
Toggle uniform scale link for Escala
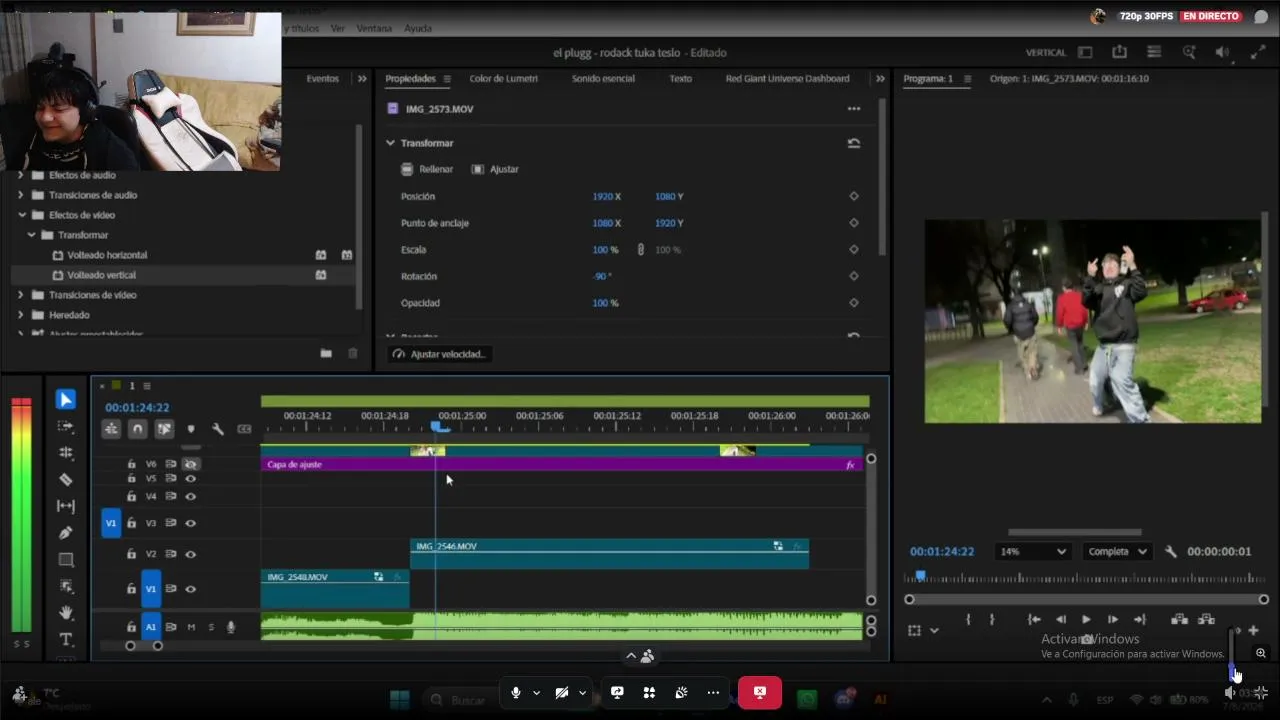pyautogui.click(x=640, y=249)
